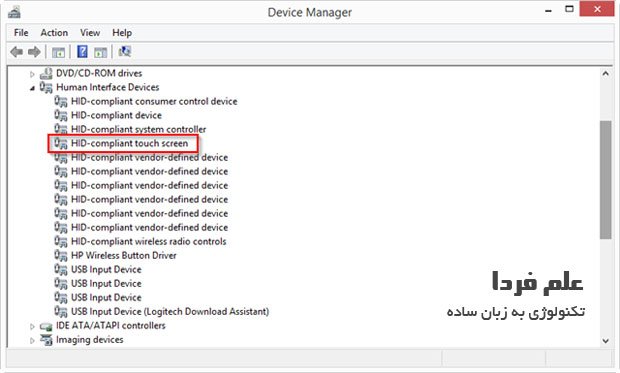Select the HP Wireless Button Driver icon
This screenshot has height=373, width=620.
tap(61, 256)
